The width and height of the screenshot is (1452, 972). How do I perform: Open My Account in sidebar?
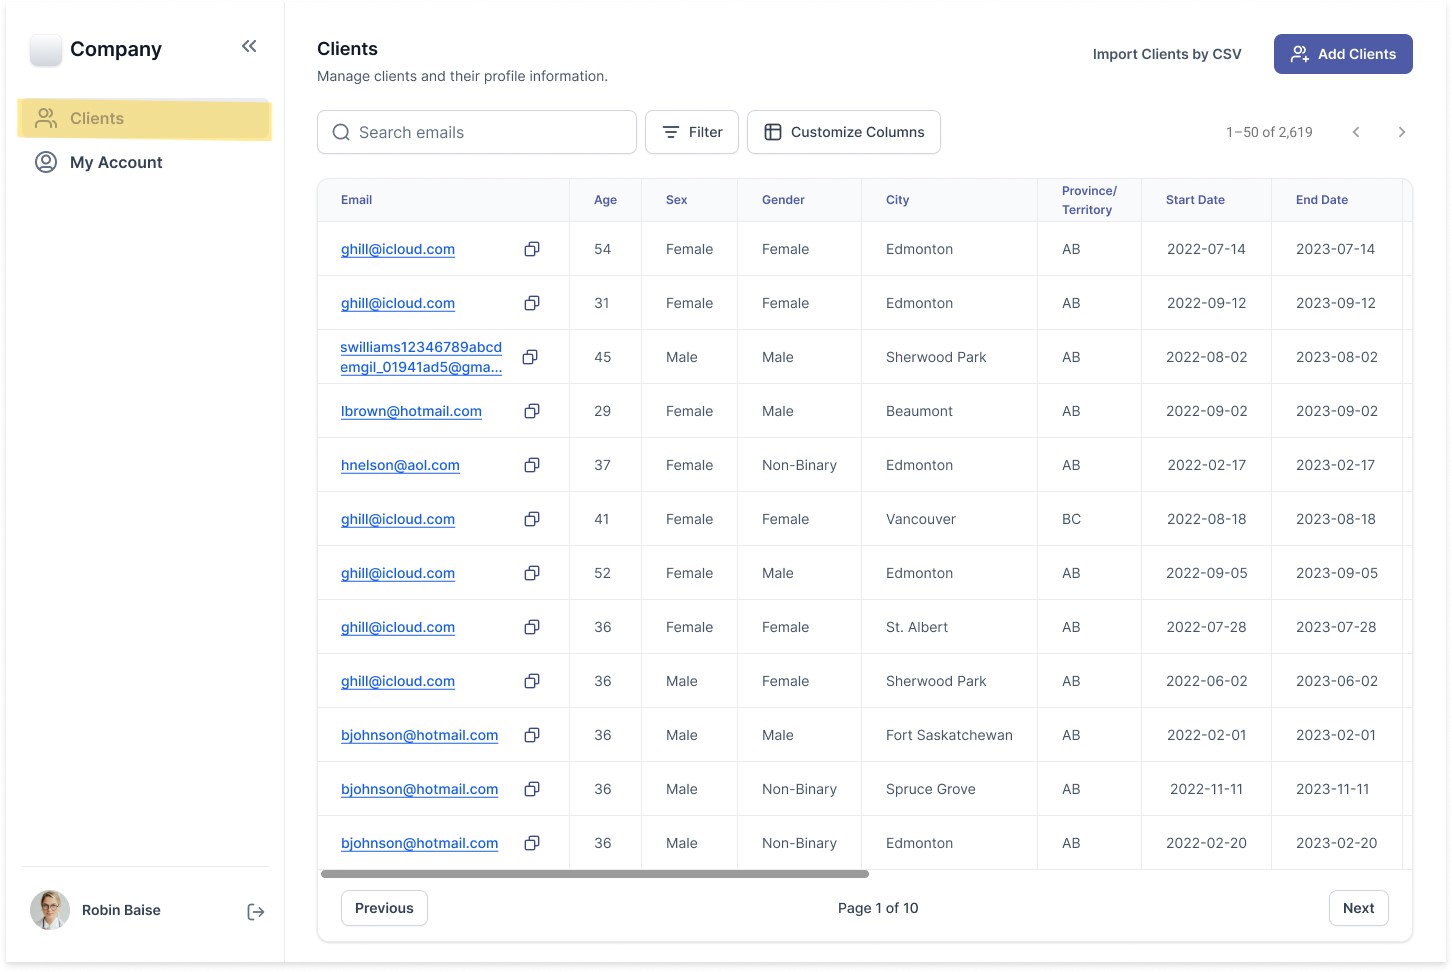click(116, 162)
